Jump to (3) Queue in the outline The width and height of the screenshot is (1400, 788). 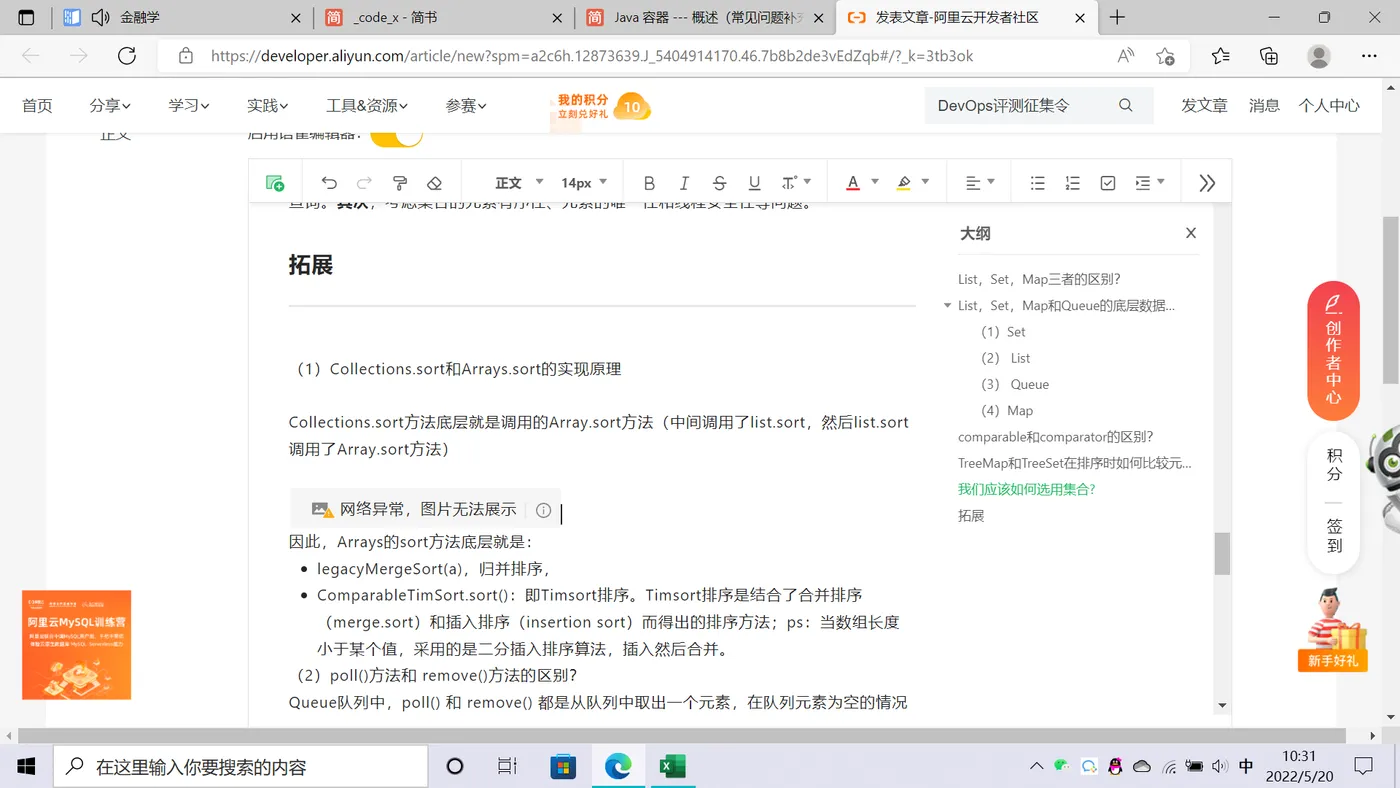(1015, 384)
